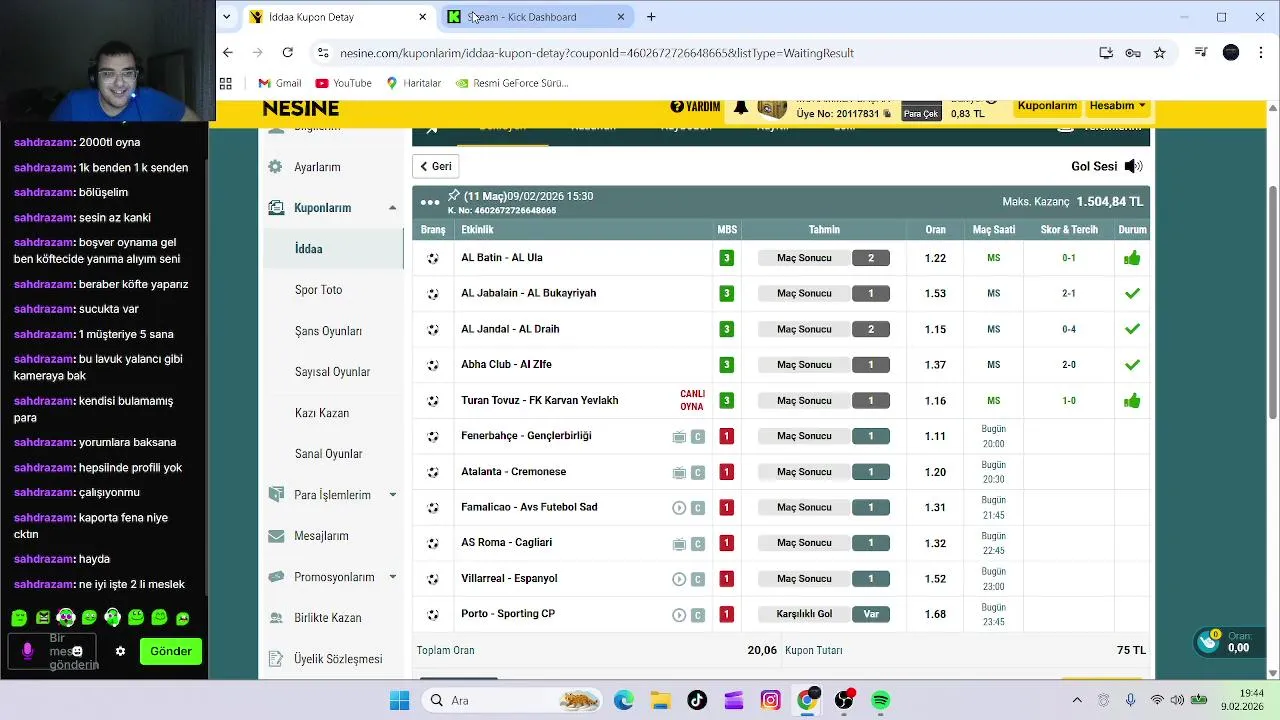This screenshot has width=1280, height=720.
Task: Go back with the Geri button
Action: pyautogui.click(x=435, y=167)
